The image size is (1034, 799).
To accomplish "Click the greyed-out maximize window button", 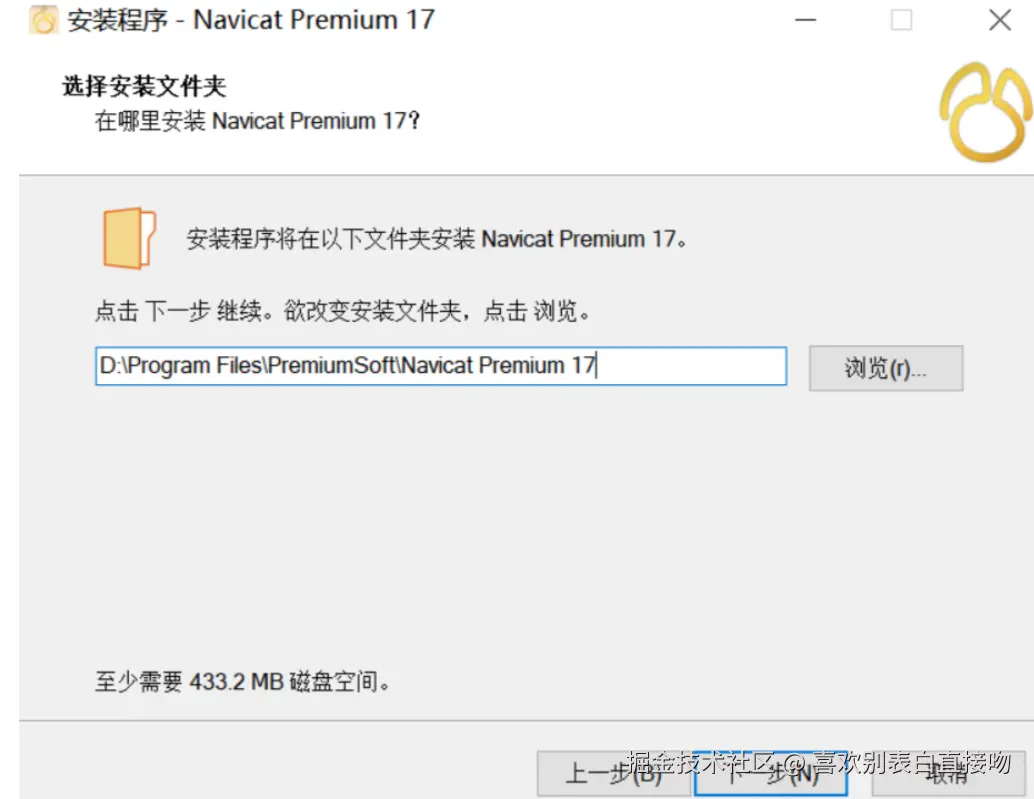I will point(901,20).
